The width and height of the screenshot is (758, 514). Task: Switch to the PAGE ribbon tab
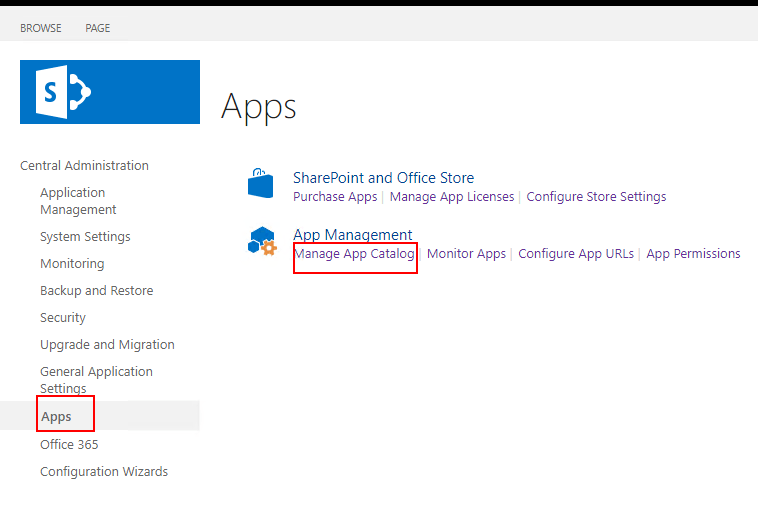[98, 28]
